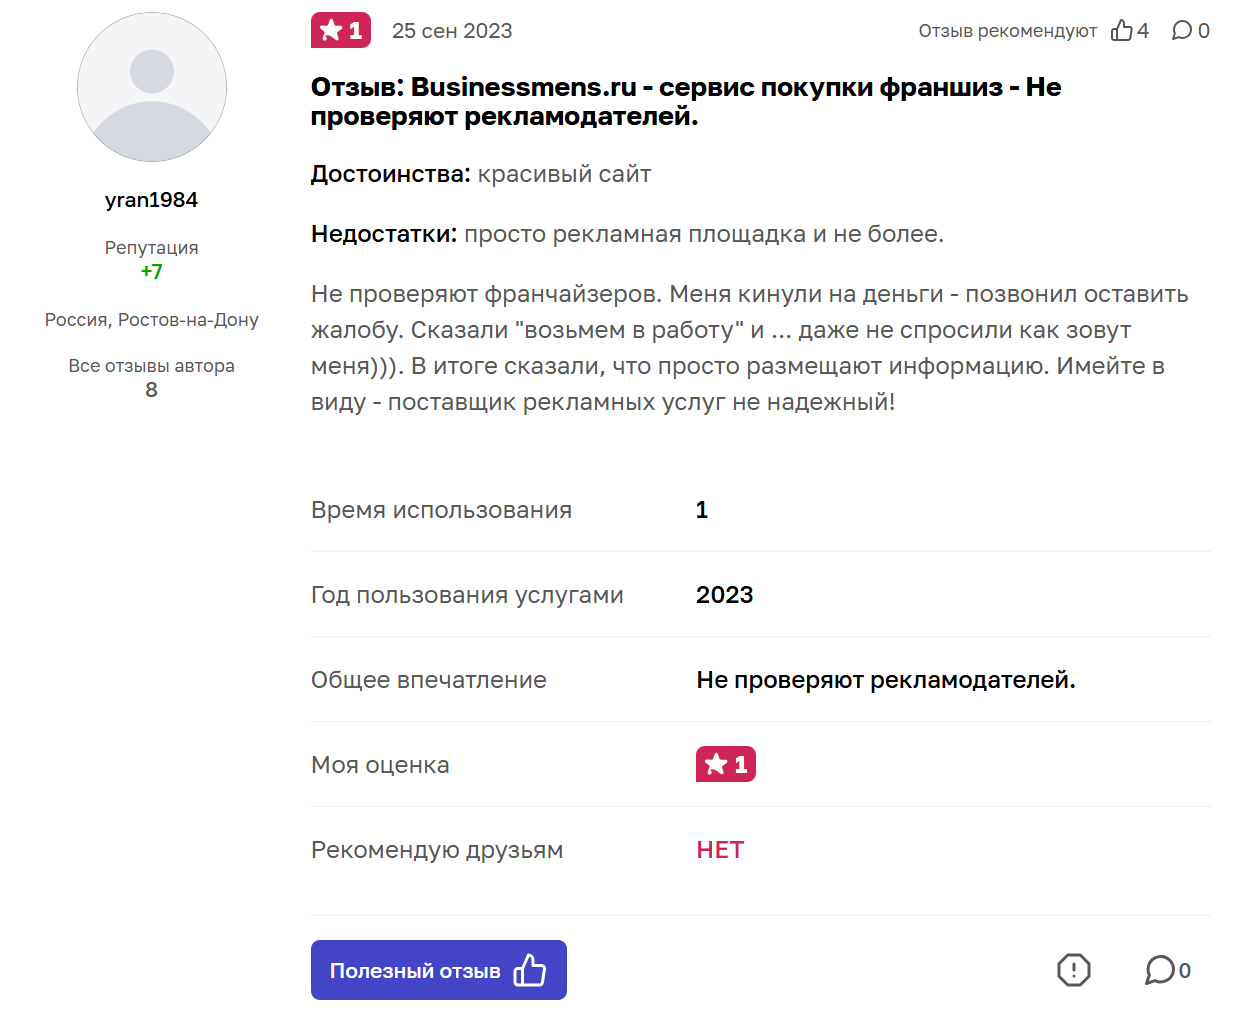This screenshot has height=1016, width=1255.
Task: Open comments via the bottom speech bubble icon
Action: (x=1159, y=970)
